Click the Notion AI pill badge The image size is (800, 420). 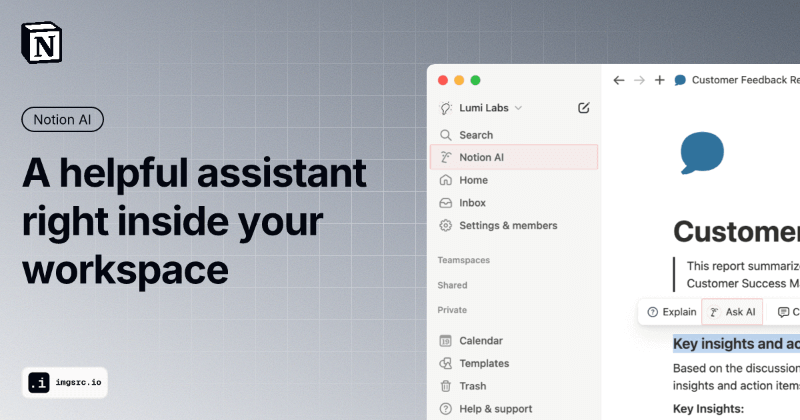tap(62, 119)
